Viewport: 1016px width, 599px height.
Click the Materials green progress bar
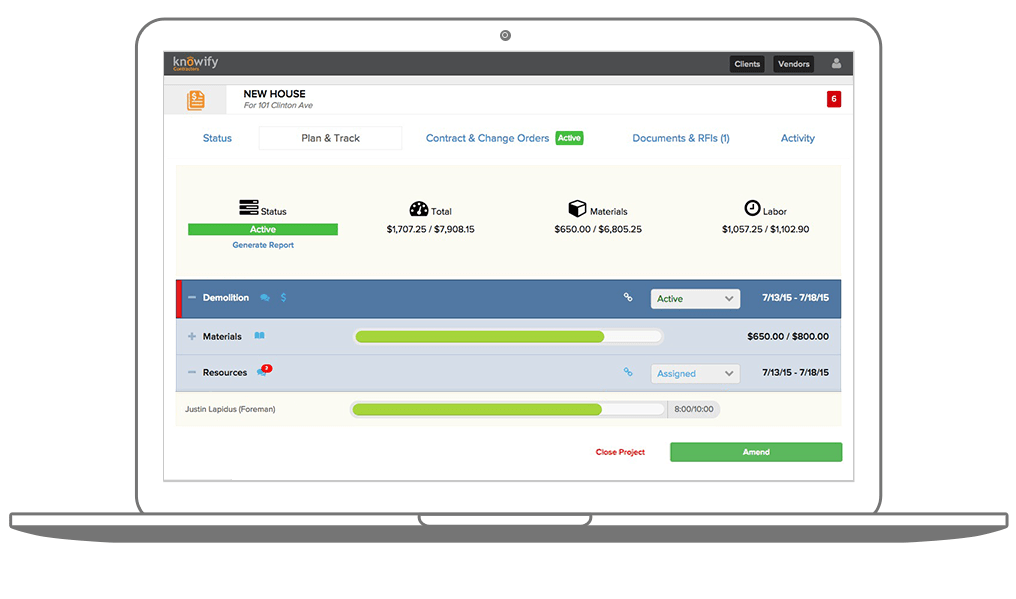click(480, 336)
